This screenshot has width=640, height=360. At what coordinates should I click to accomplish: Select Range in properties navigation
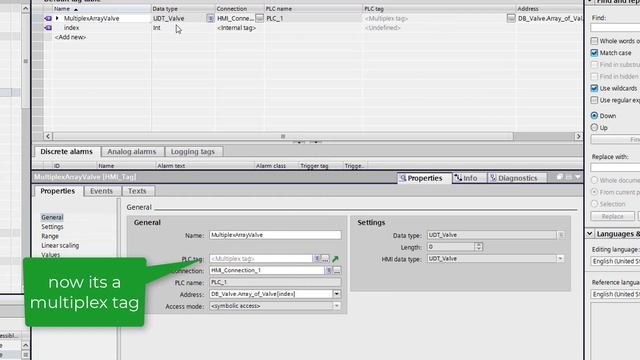(x=50, y=236)
